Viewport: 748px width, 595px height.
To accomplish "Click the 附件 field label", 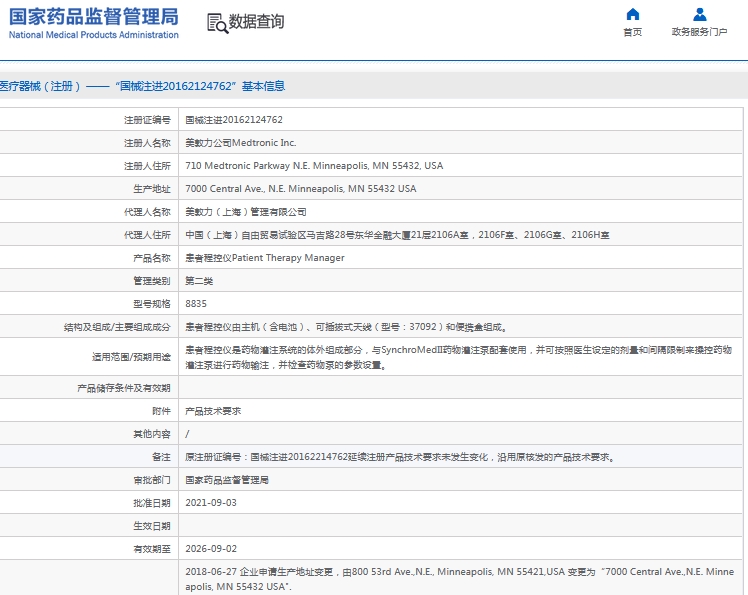I will 161,411.
